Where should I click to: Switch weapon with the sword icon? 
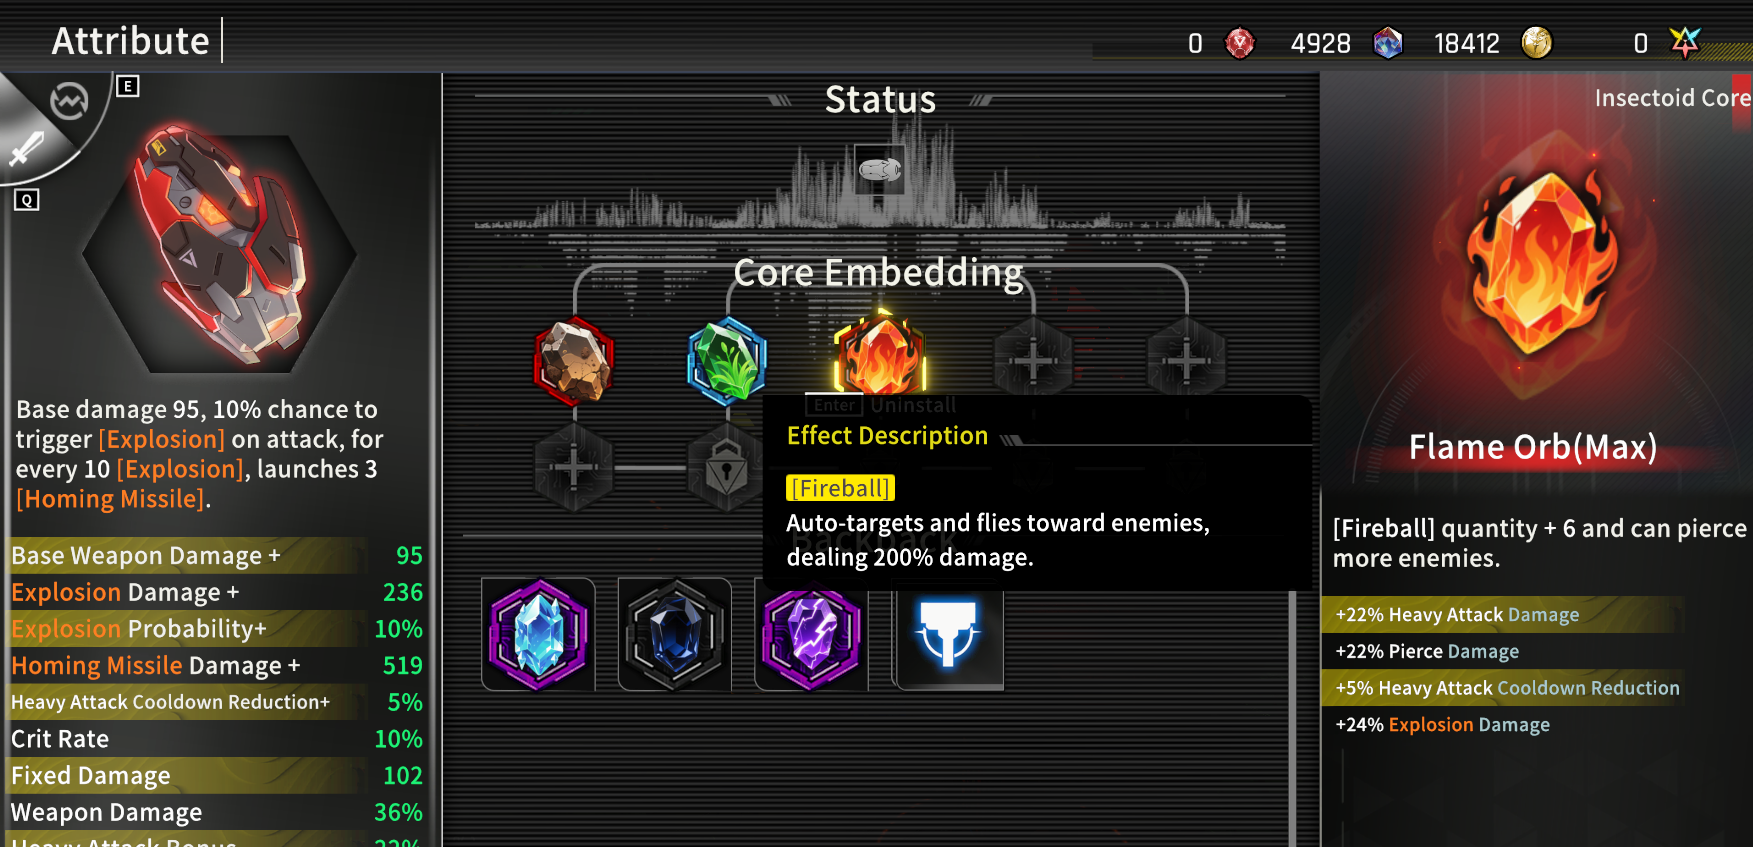[x=26, y=150]
